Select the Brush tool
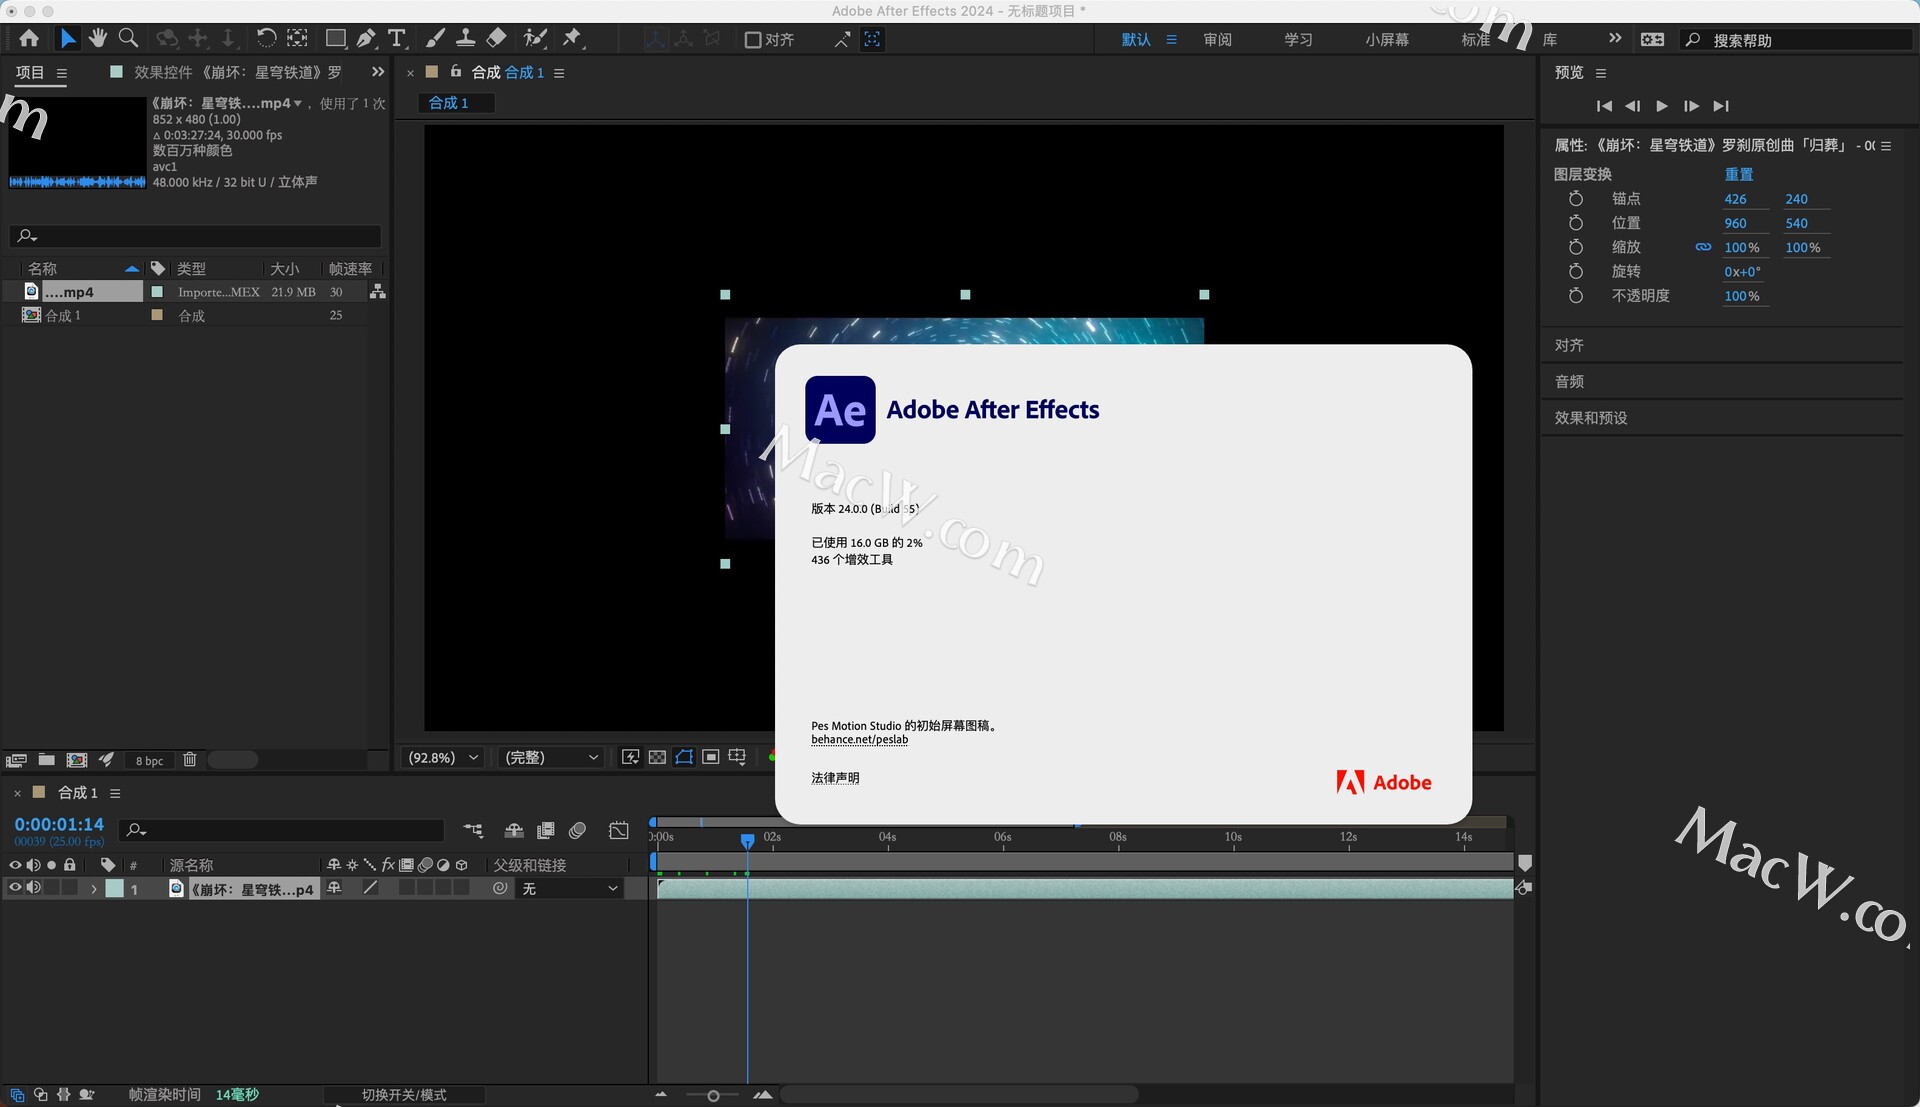Image resolution: width=1920 pixels, height=1107 pixels. click(x=435, y=39)
